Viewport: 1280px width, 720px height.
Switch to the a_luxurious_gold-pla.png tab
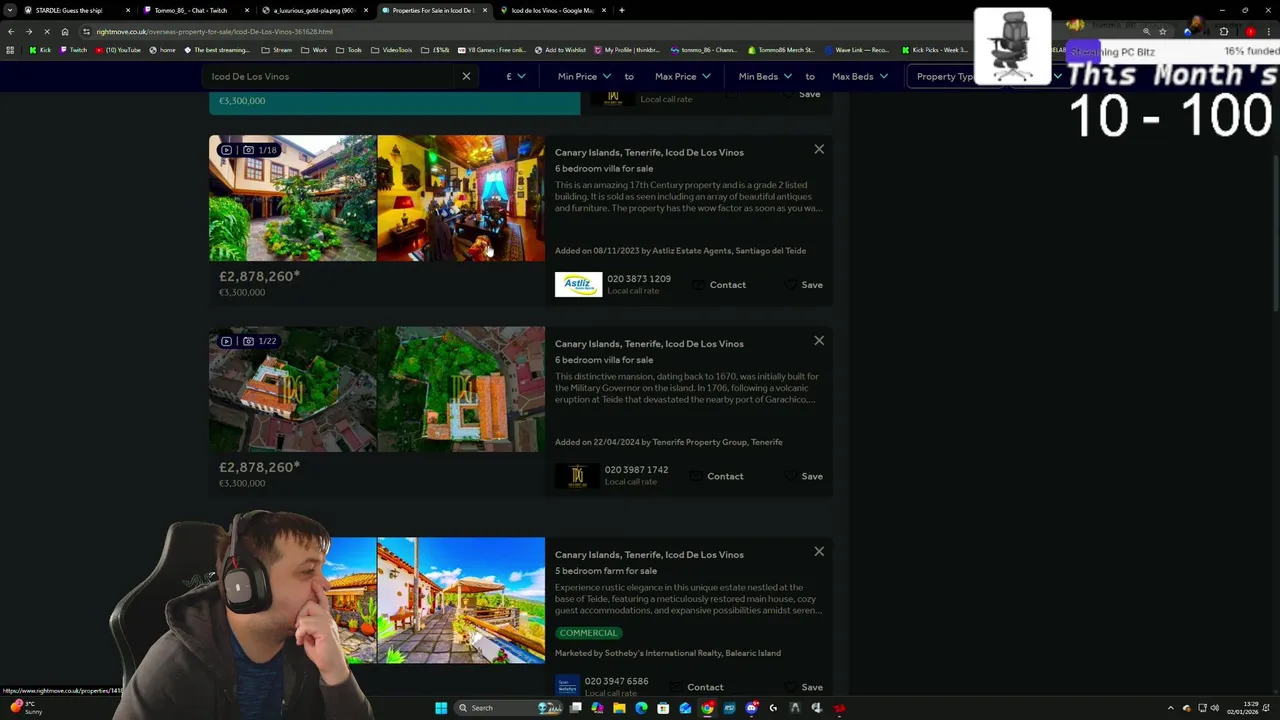313,10
